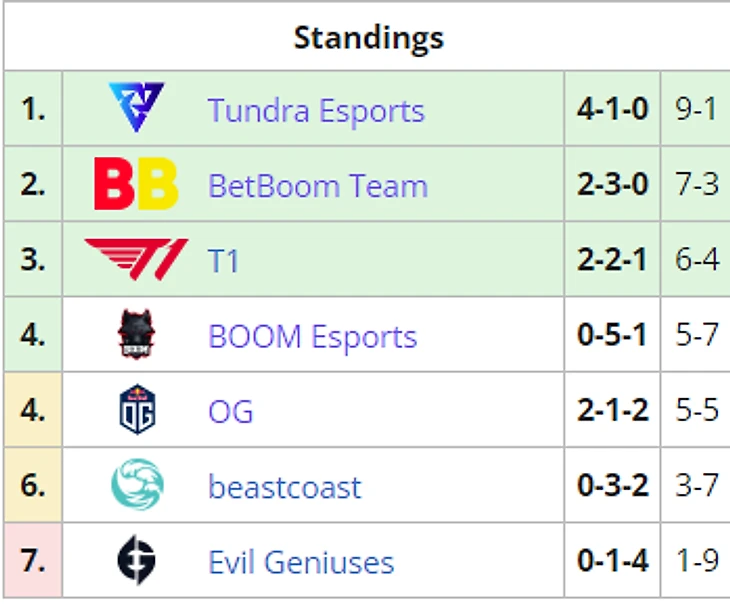The height and width of the screenshot is (604, 730).
Task: Click the red T1 logo
Action: pos(137,259)
